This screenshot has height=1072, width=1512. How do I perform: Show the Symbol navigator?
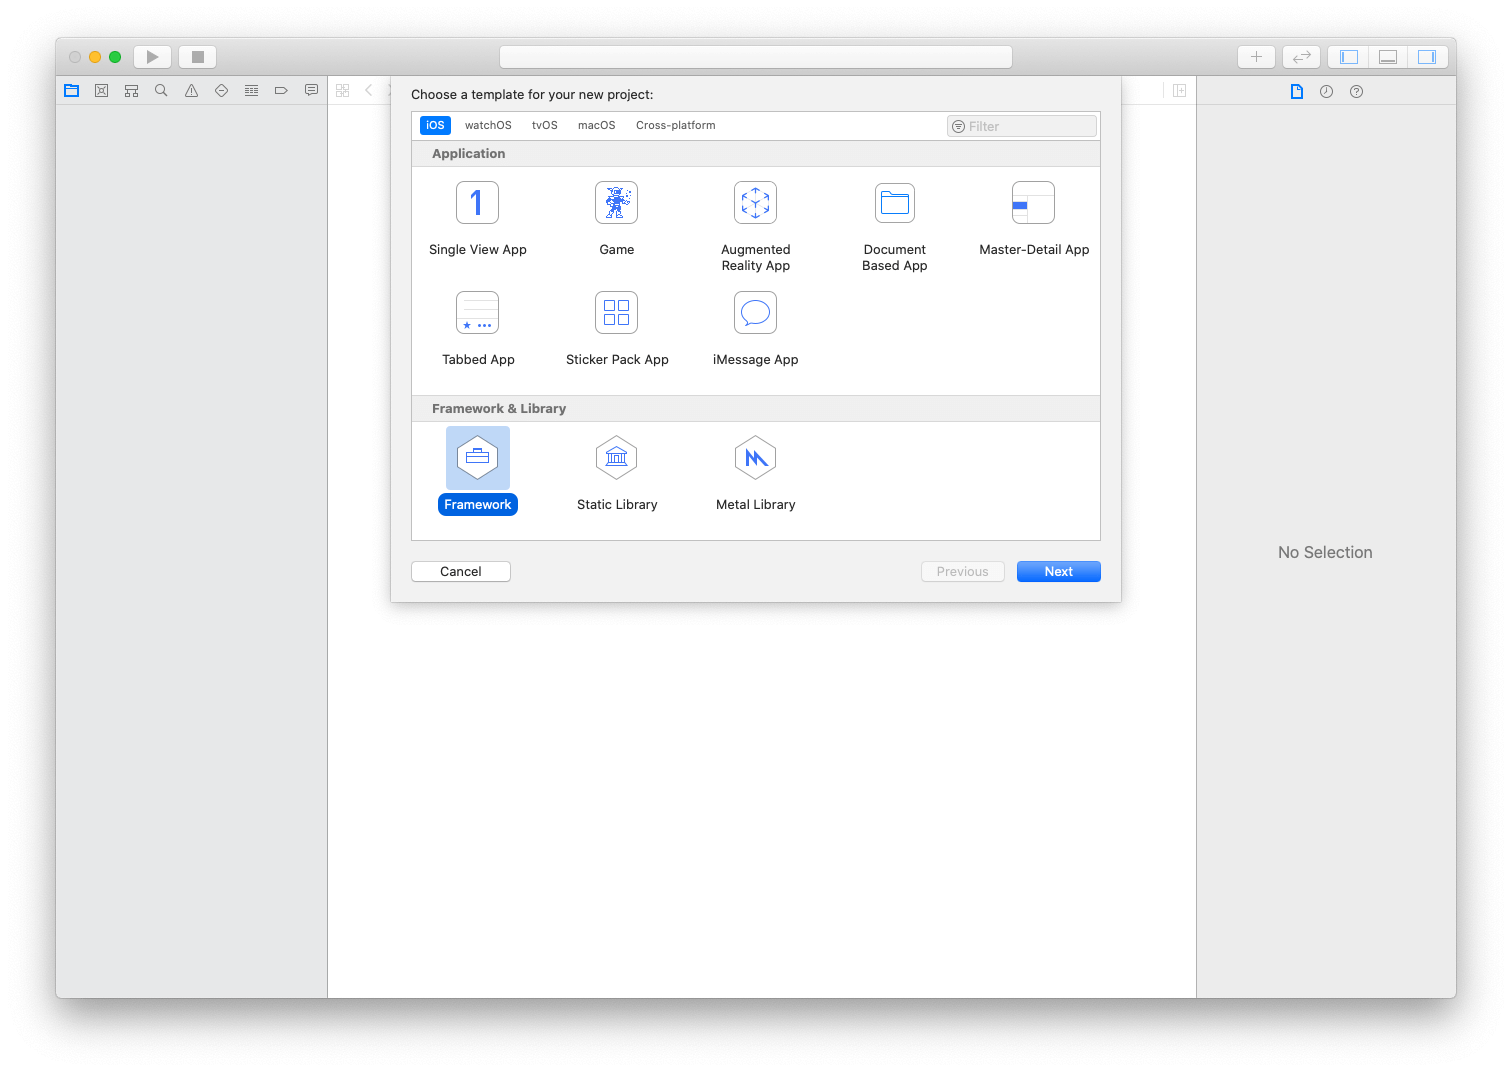(x=131, y=91)
